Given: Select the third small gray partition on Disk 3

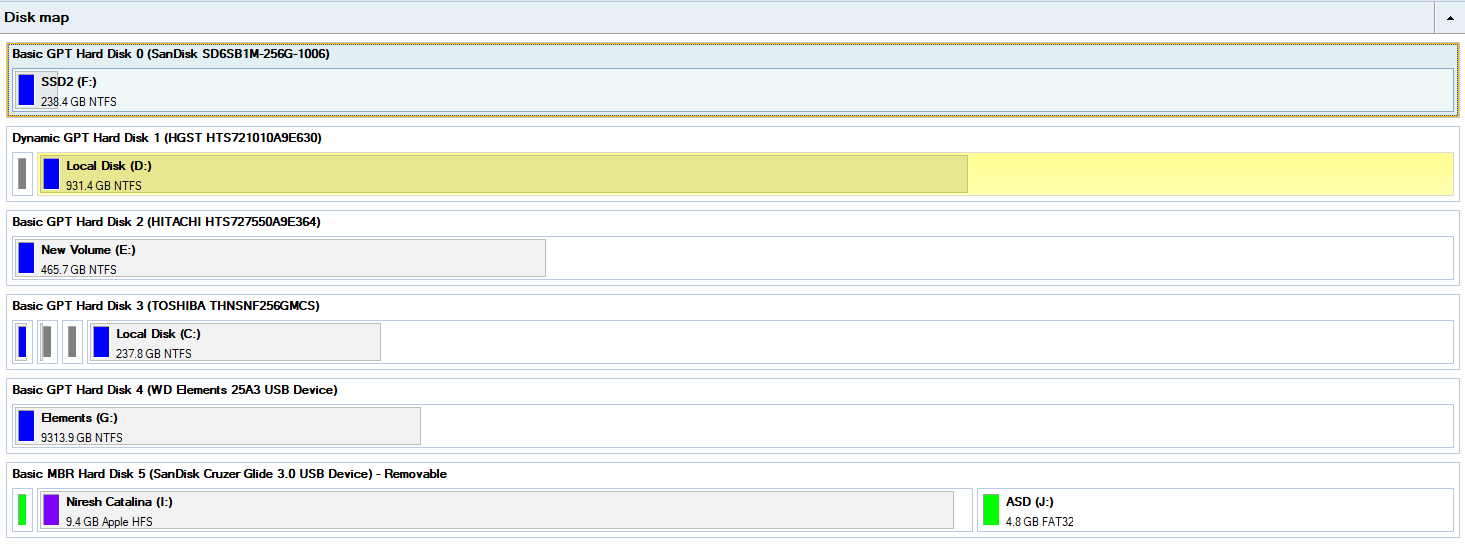Looking at the screenshot, I should point(72,342).
